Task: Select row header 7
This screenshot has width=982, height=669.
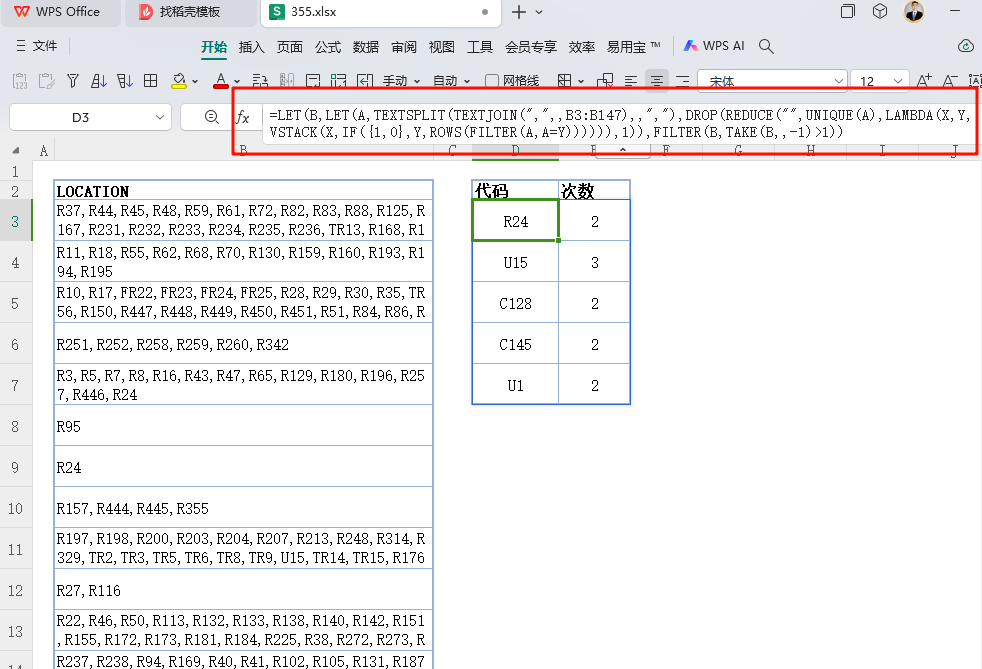Action: coord(16,385)
